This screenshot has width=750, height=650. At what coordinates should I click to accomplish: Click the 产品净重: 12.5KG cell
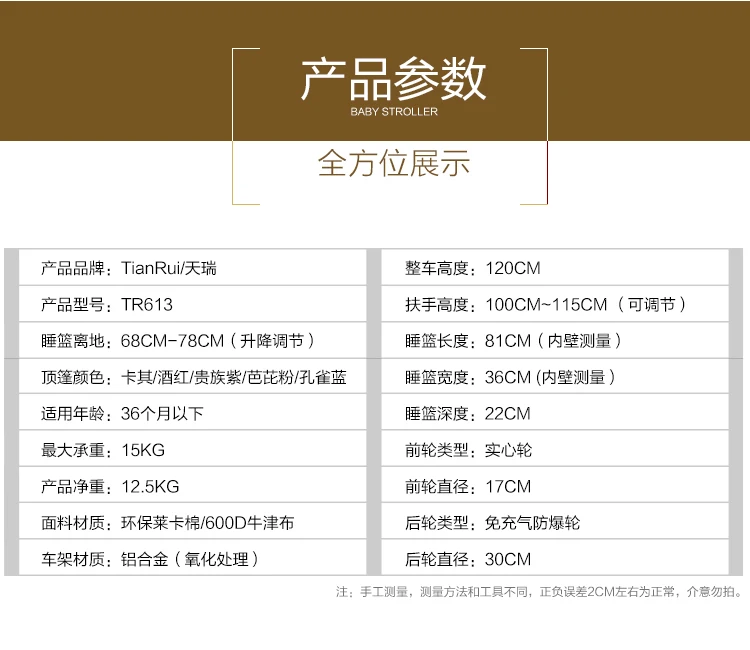pyautogui.click(x=192, y=486)
